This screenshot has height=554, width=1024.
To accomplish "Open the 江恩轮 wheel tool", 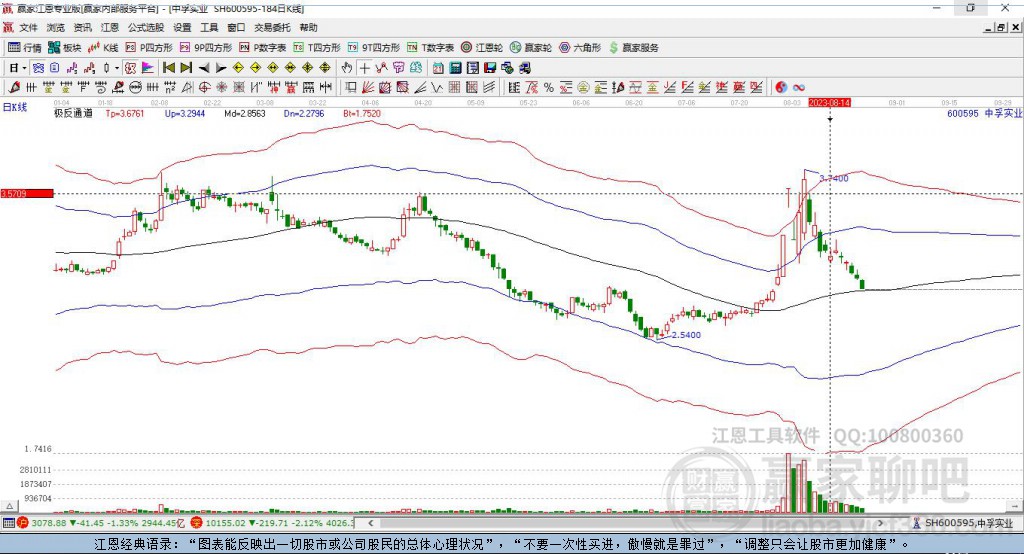I will (482, 48).
